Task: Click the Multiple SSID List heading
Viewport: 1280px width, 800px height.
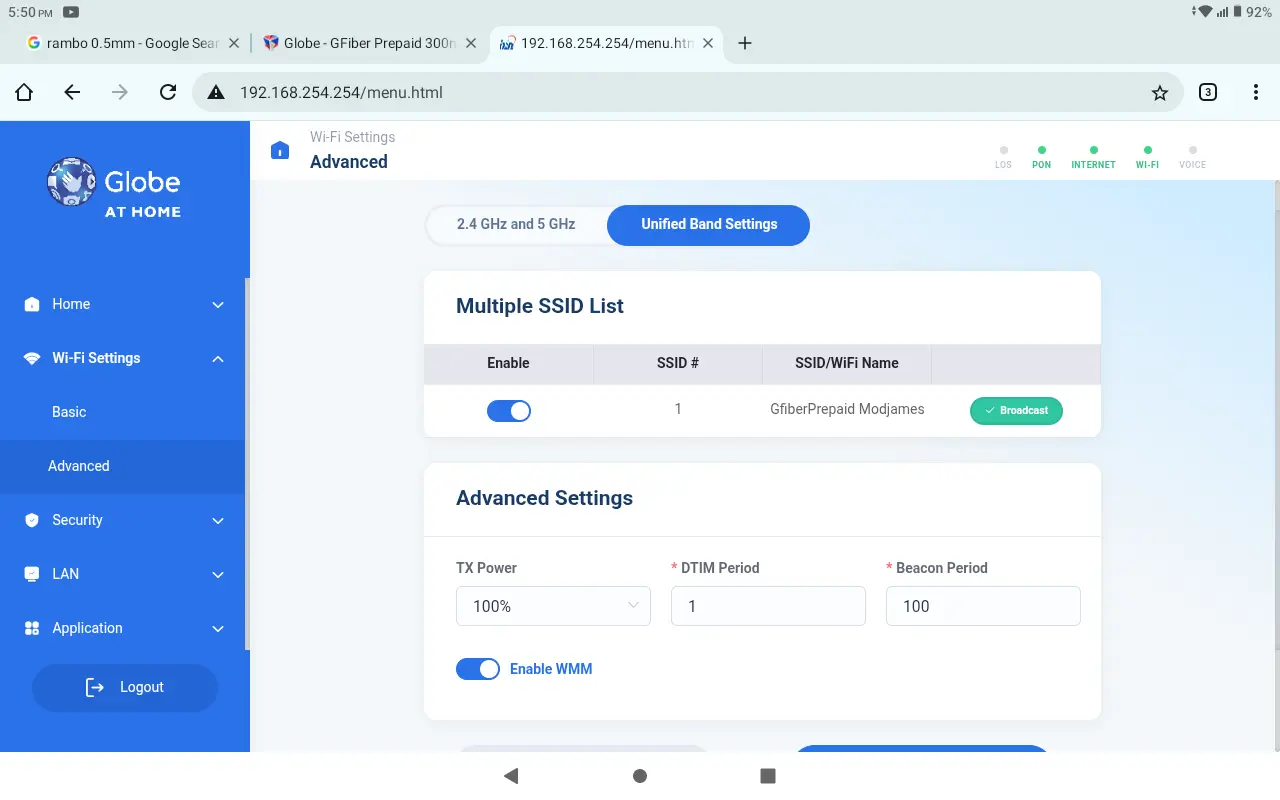Action: coord(540,306)
